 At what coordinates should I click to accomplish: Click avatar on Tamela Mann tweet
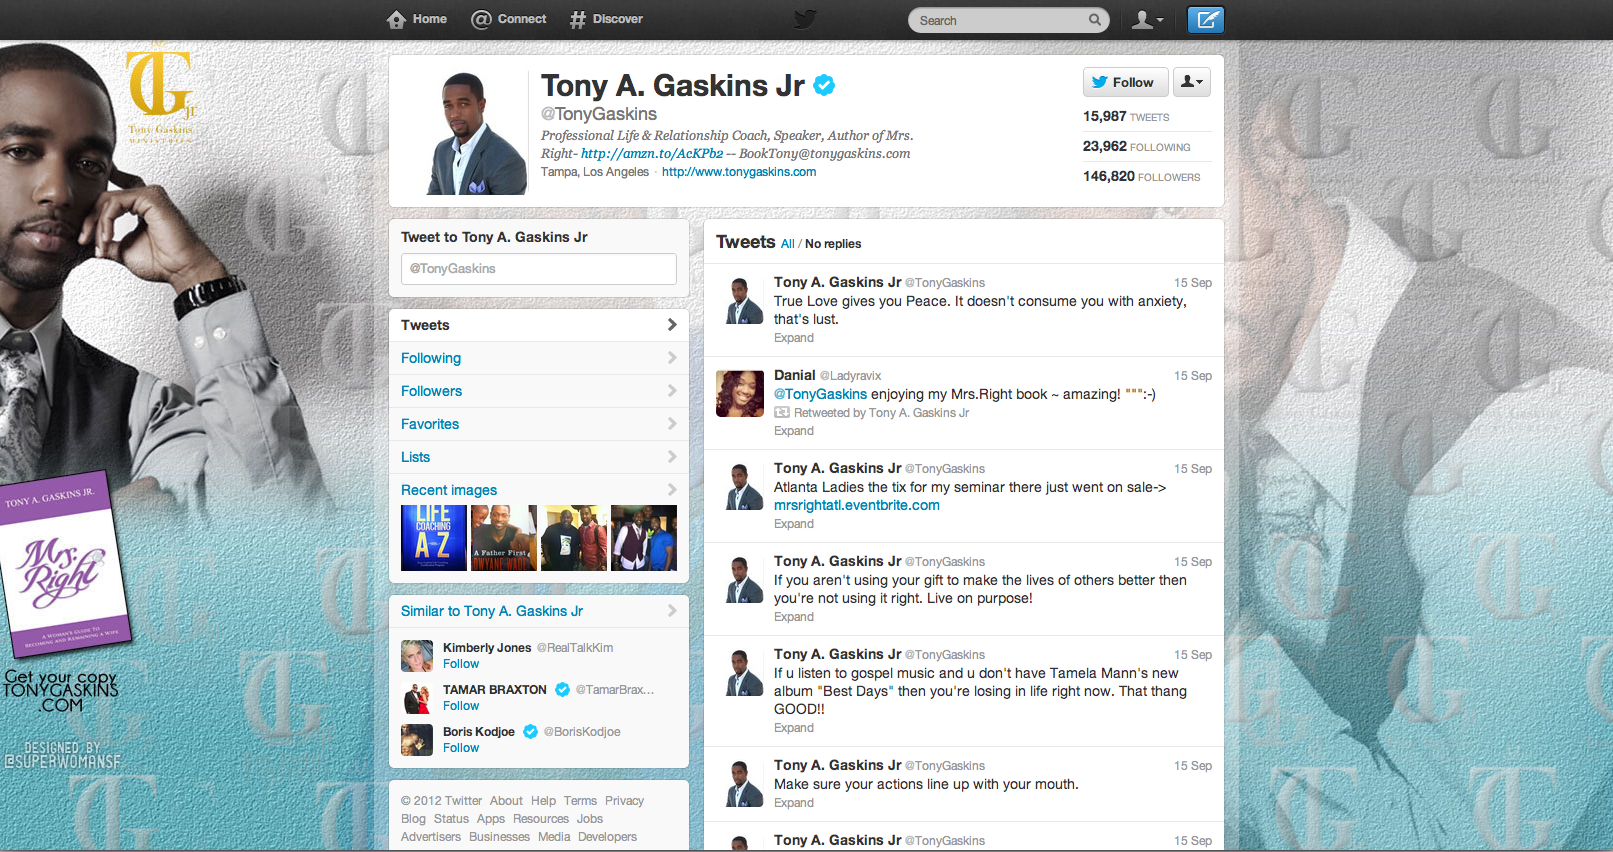click(740, 672)
